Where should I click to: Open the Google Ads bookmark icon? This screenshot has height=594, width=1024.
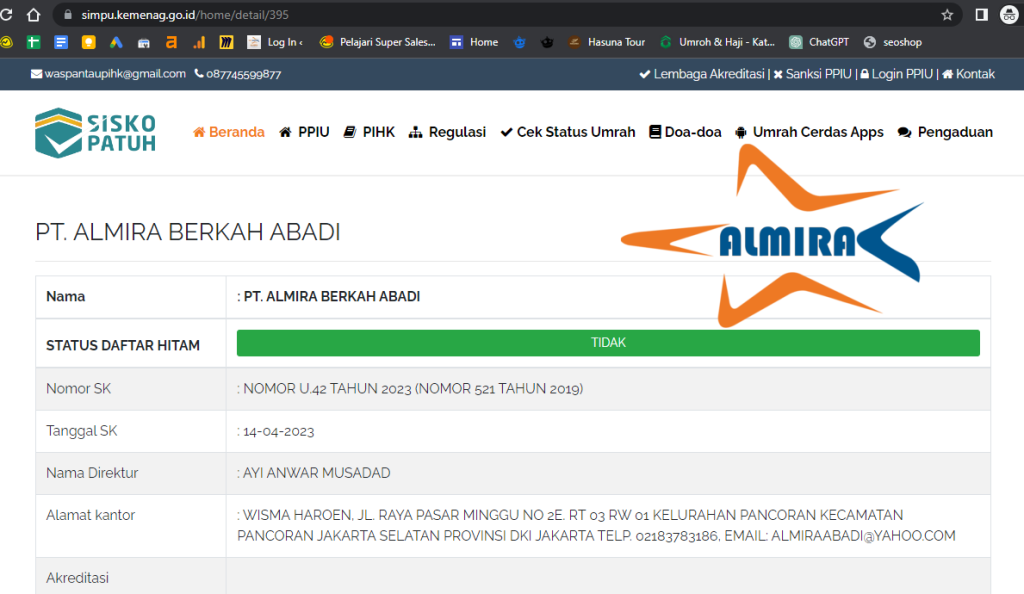pos(116,42)
